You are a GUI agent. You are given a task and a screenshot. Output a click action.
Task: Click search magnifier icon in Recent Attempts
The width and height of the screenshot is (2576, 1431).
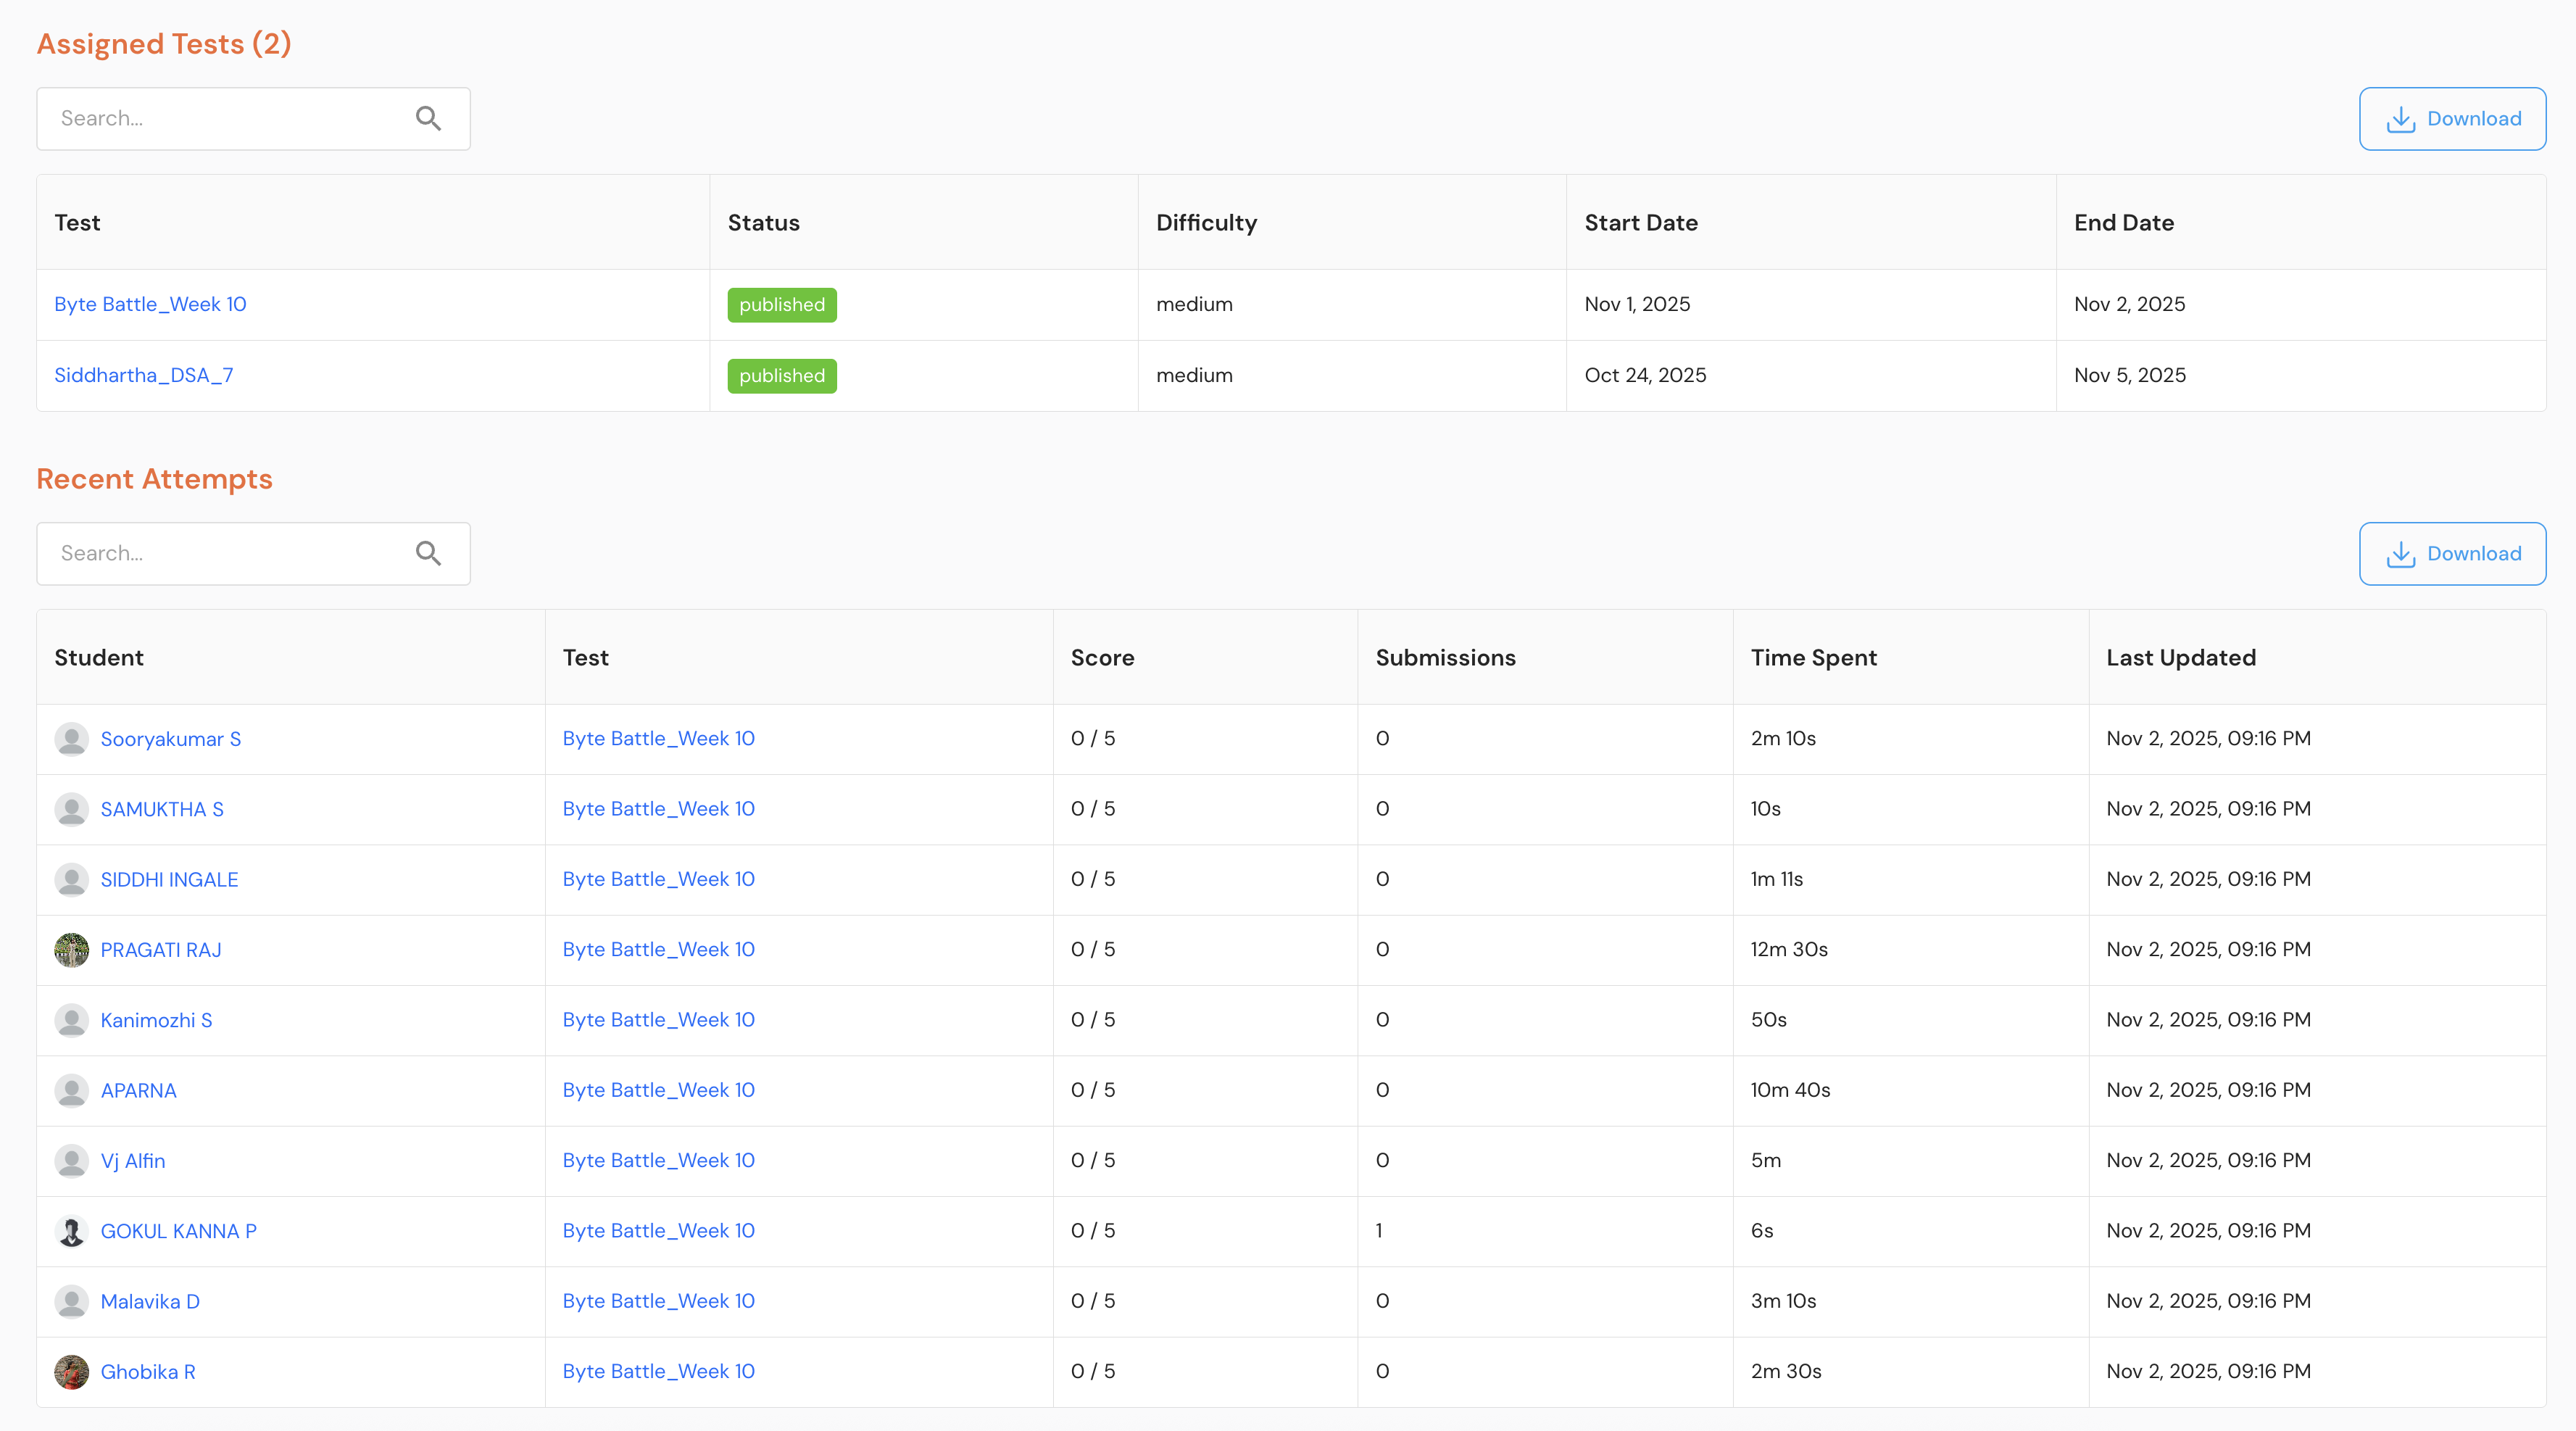coord(428,554)
